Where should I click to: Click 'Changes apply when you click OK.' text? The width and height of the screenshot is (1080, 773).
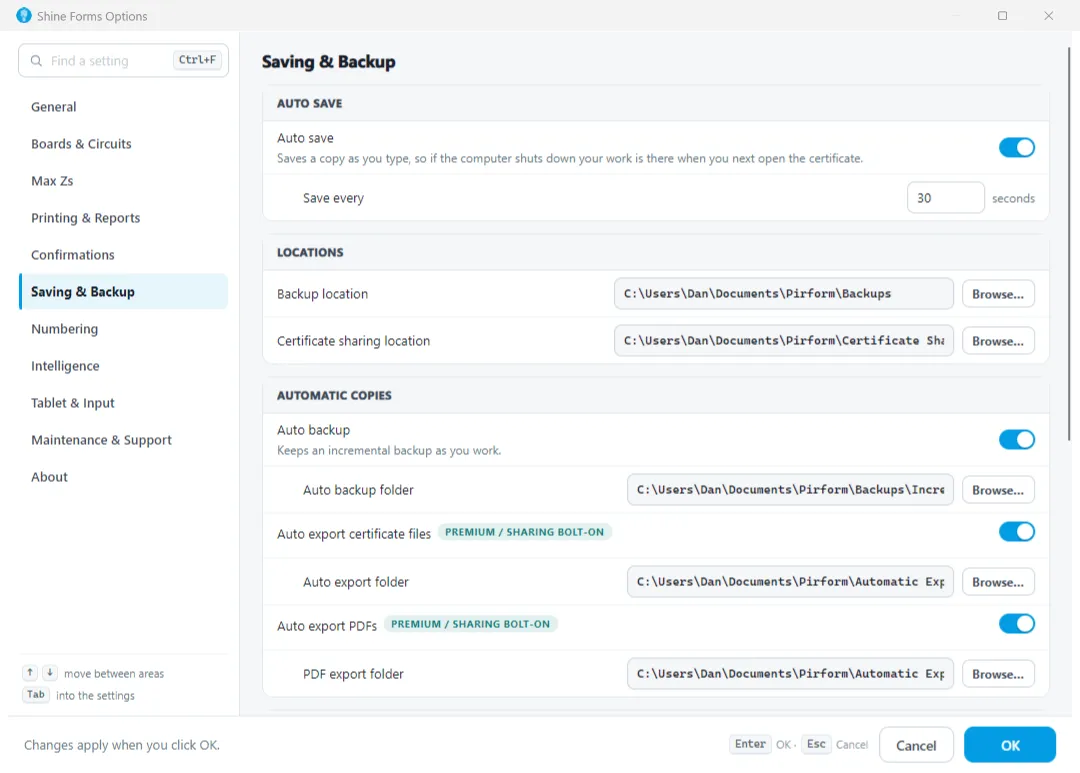(x=122, y=745)
